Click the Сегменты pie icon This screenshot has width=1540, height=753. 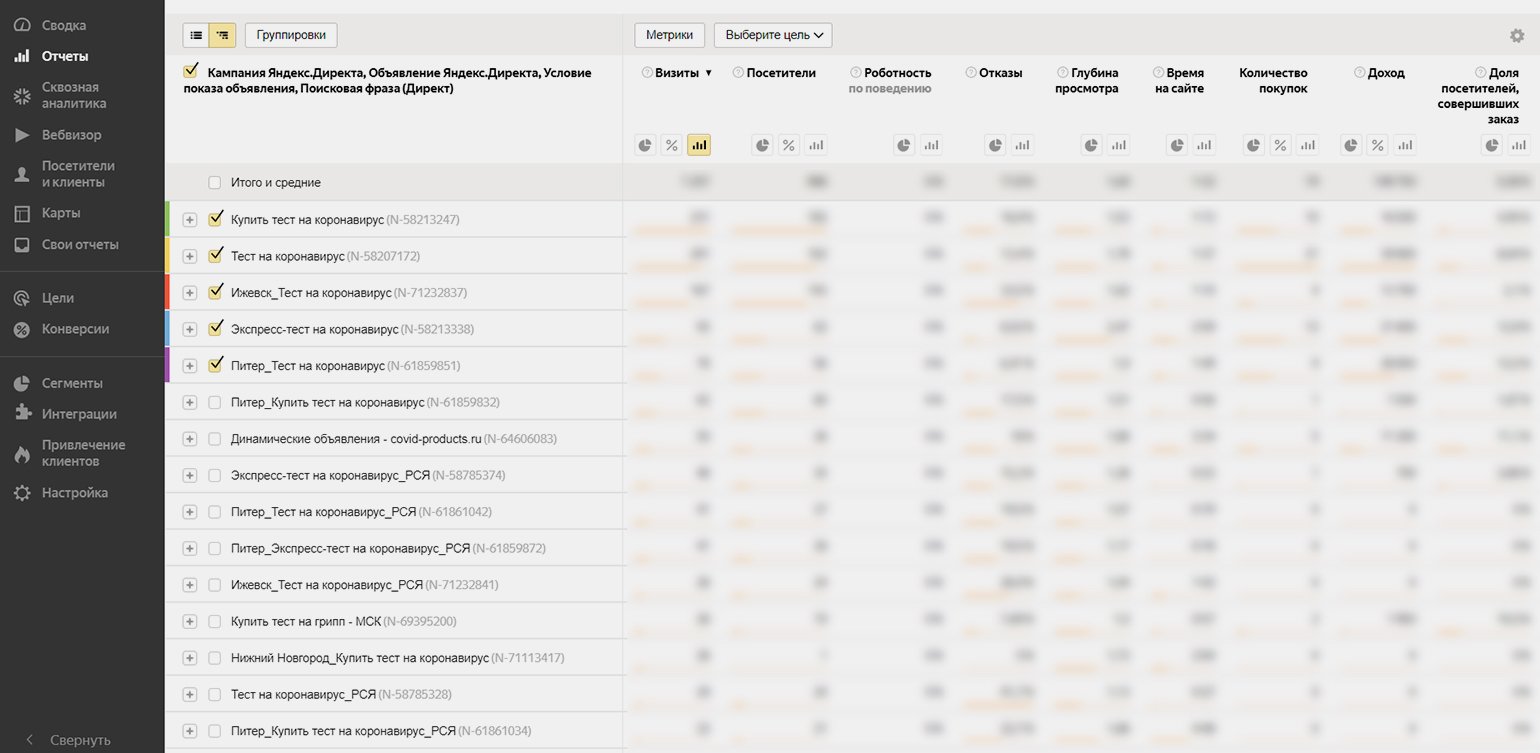pyautogui.click(x=21, y=383)
